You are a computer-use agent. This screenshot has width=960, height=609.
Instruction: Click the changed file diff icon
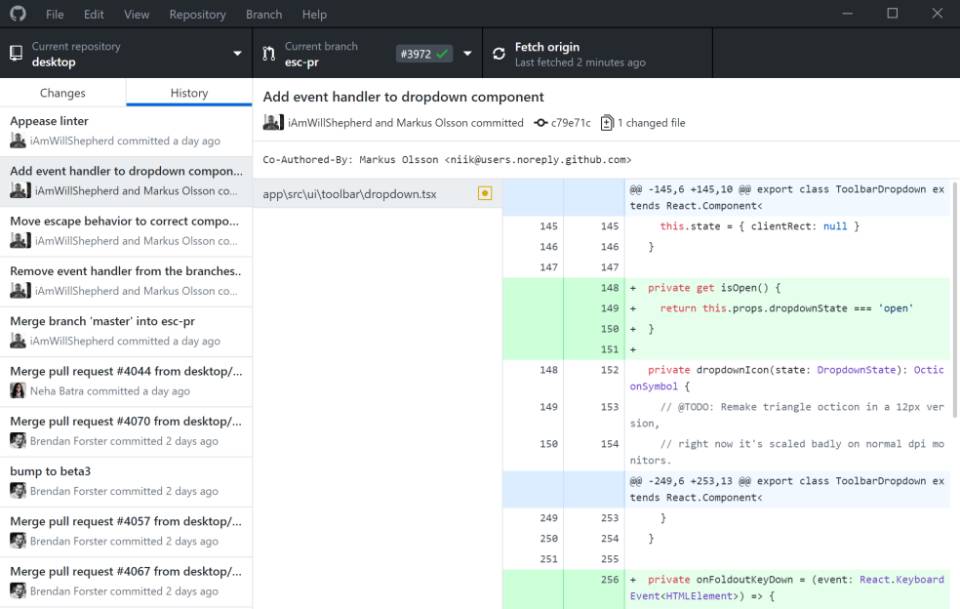click(606, 123)
